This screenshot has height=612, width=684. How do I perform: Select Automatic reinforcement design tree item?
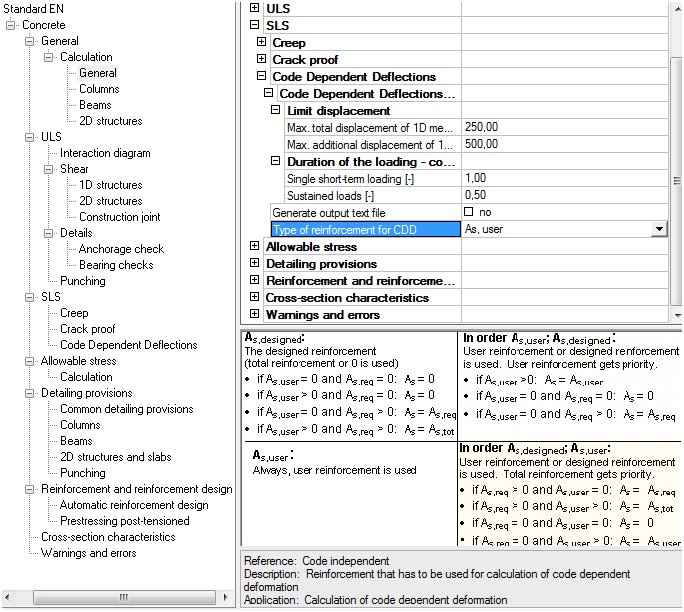click(134, 505)
